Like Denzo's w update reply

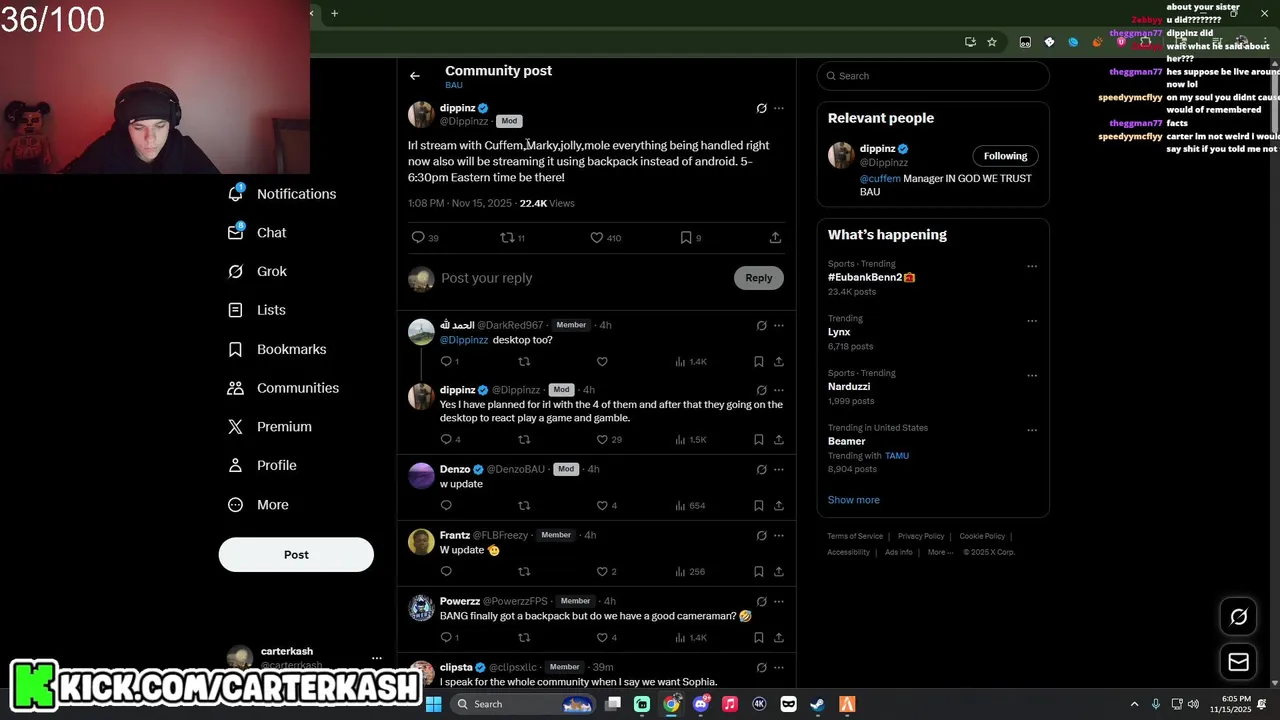click(606, 506)
